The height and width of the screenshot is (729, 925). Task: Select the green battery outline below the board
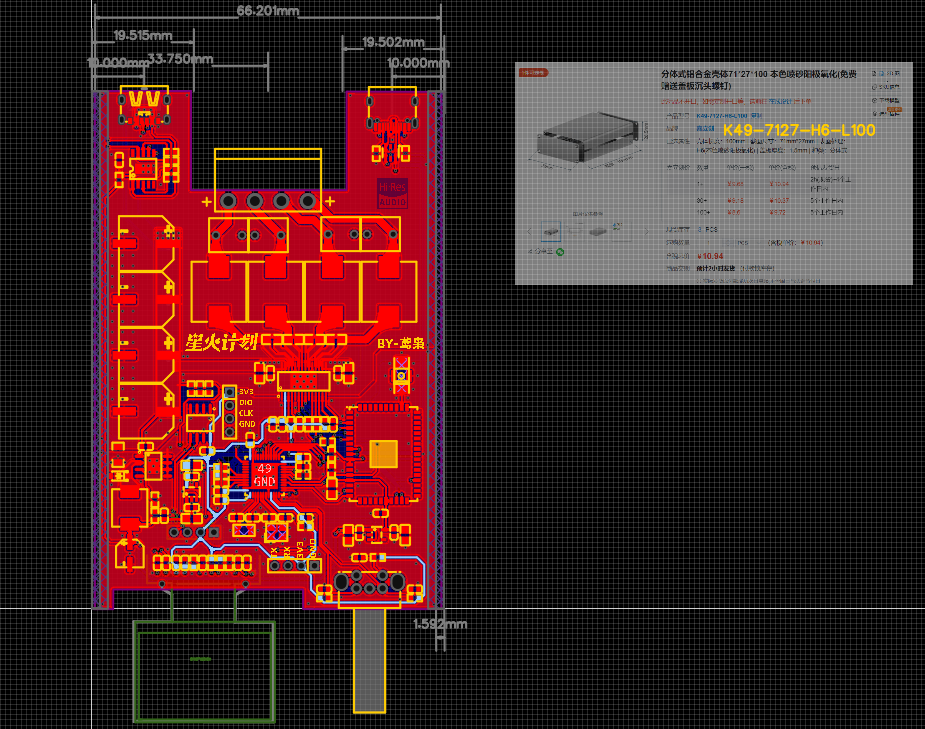click(x=204, y=671)
